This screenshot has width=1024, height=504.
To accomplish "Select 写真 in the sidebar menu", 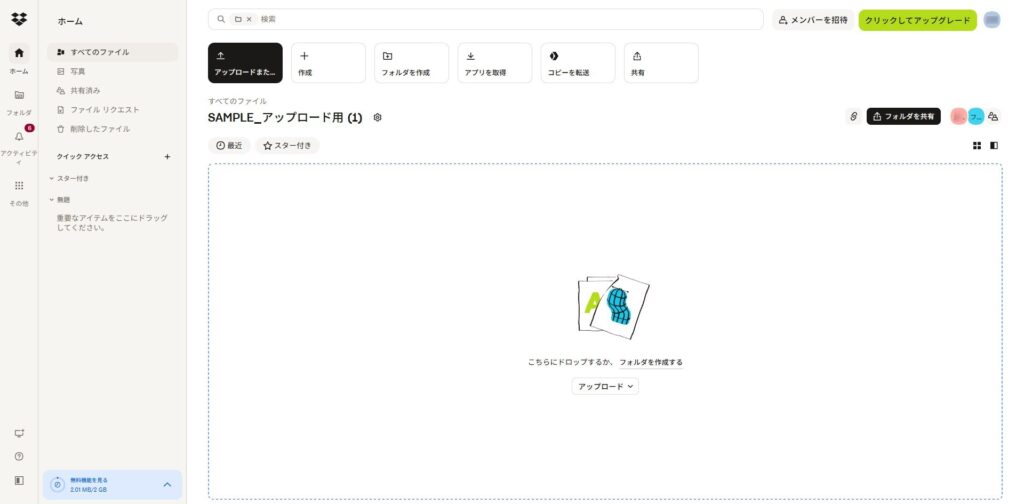I will [x=77, y=71].
